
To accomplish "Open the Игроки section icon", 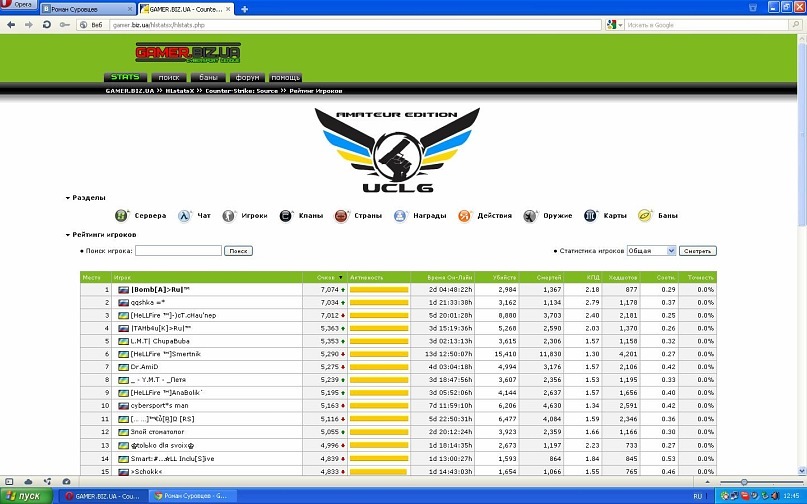I will pyautogui.click(x=229, y=216).
